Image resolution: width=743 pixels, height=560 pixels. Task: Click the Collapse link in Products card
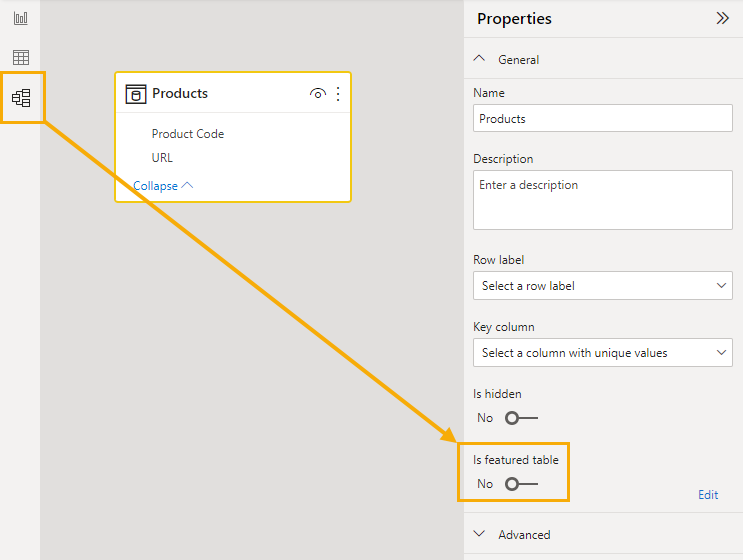pyautogui.click(x=163, y=186)
